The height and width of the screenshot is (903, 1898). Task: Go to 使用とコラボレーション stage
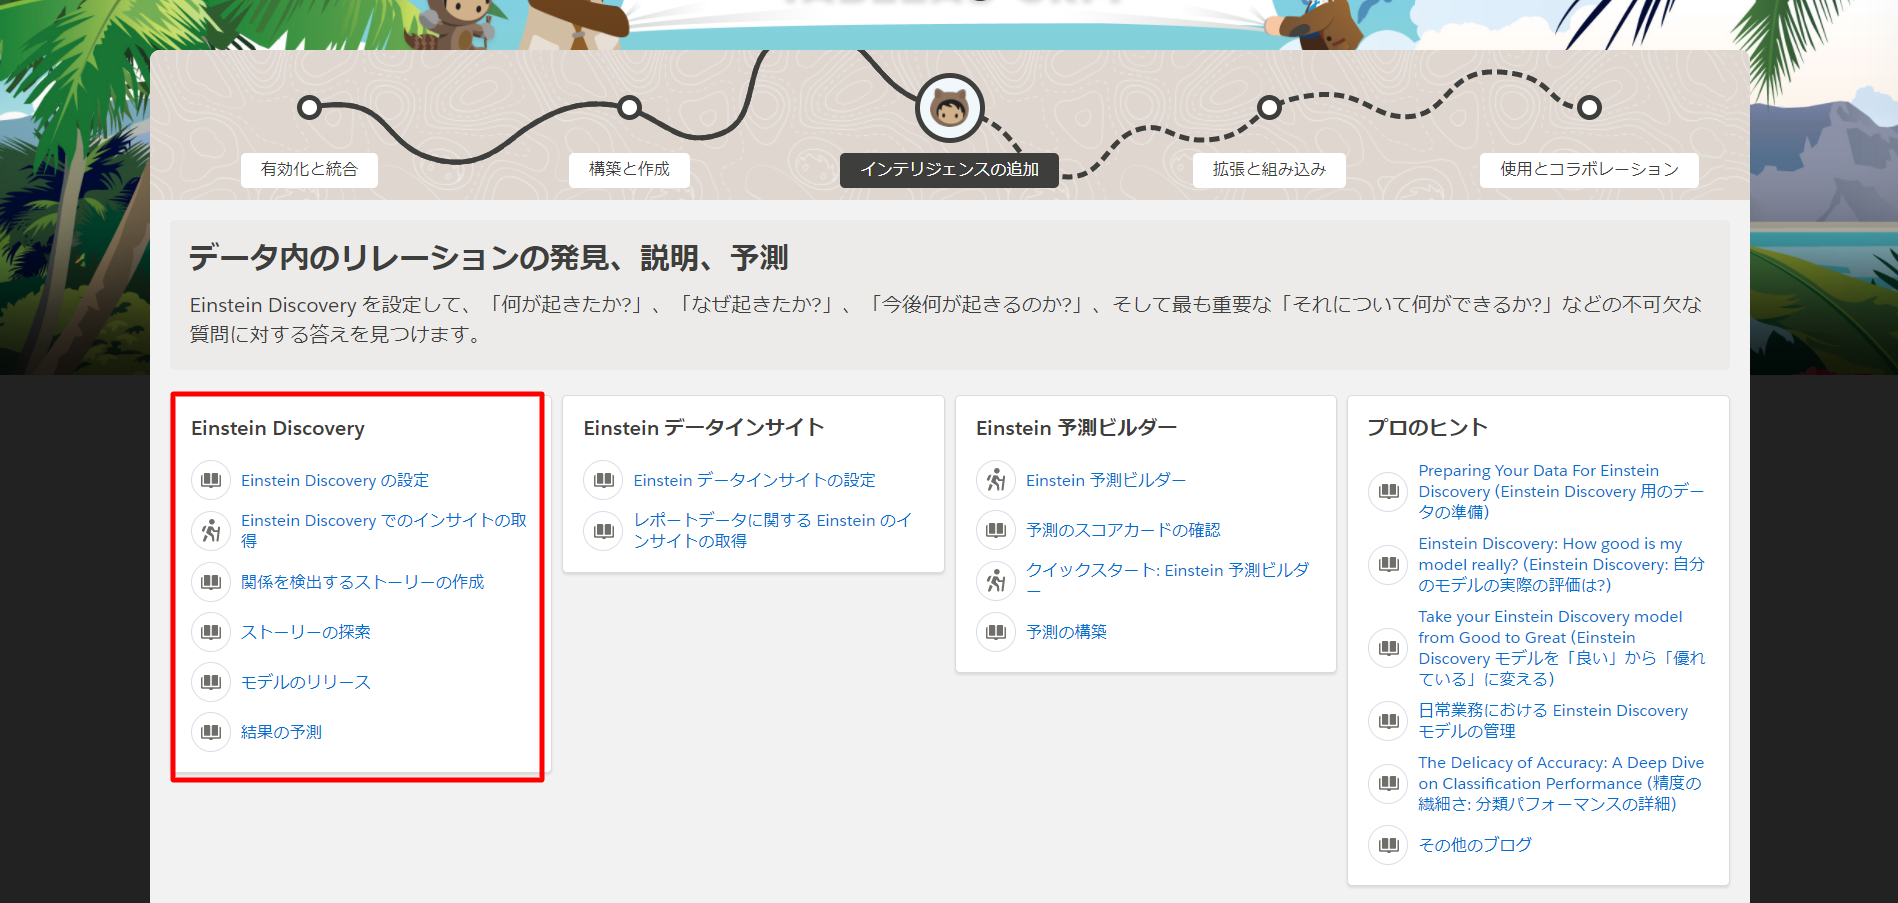pos(1588,169)
